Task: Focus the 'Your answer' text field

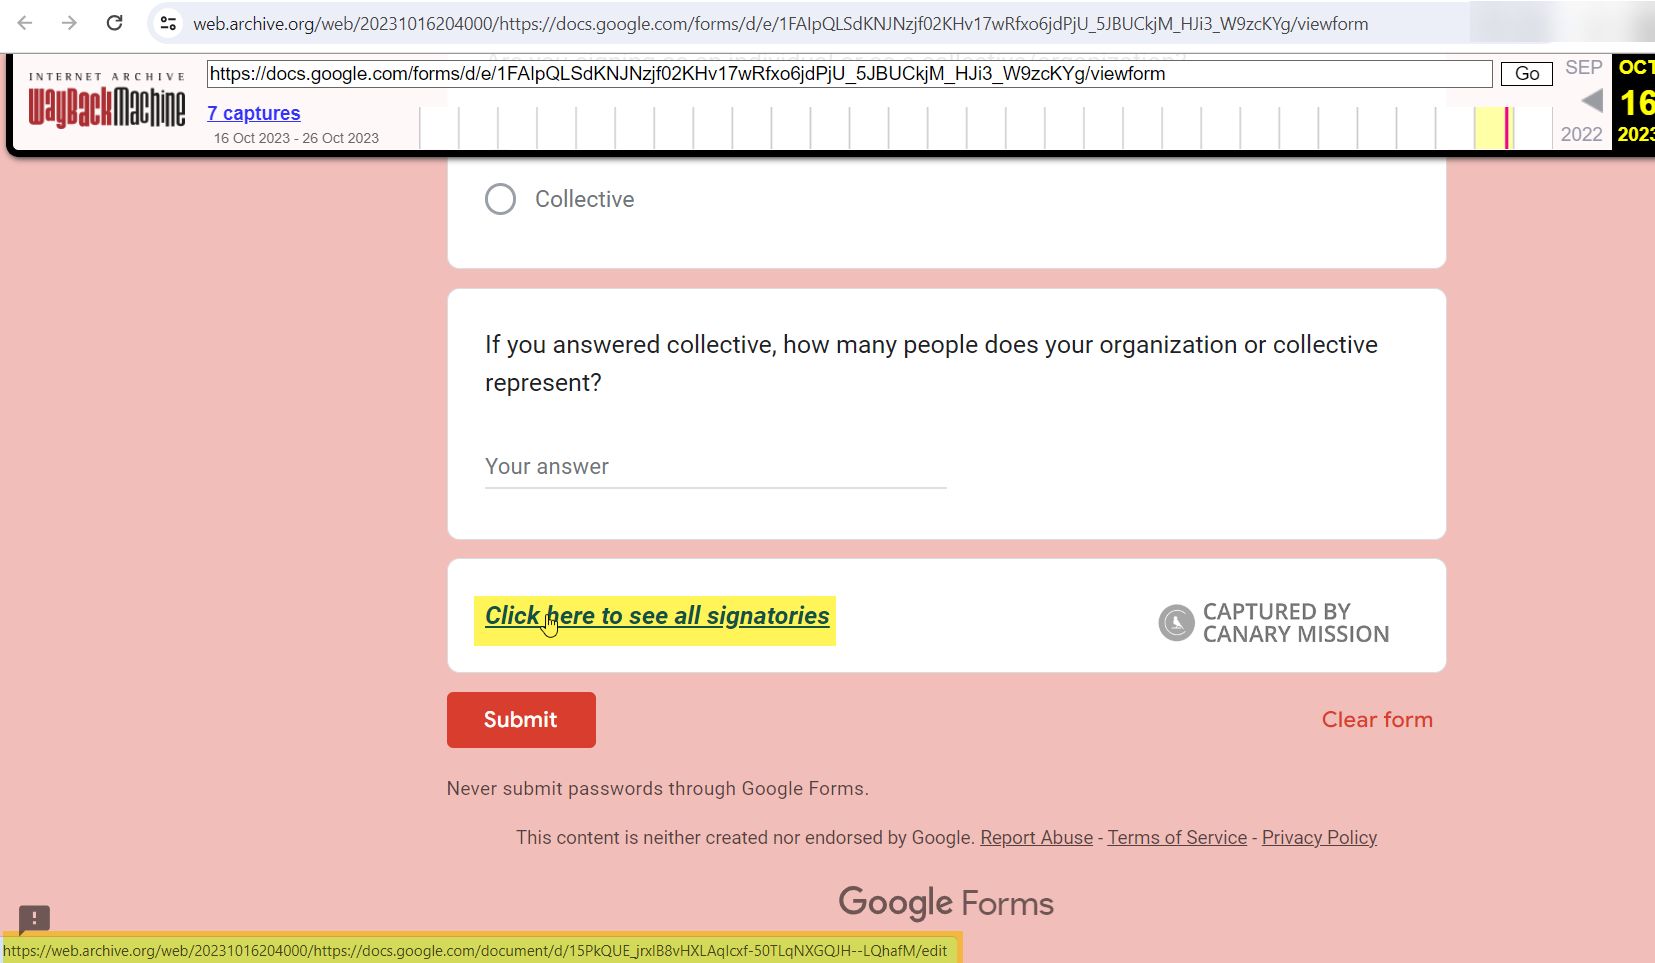Action: click(715, 467)
